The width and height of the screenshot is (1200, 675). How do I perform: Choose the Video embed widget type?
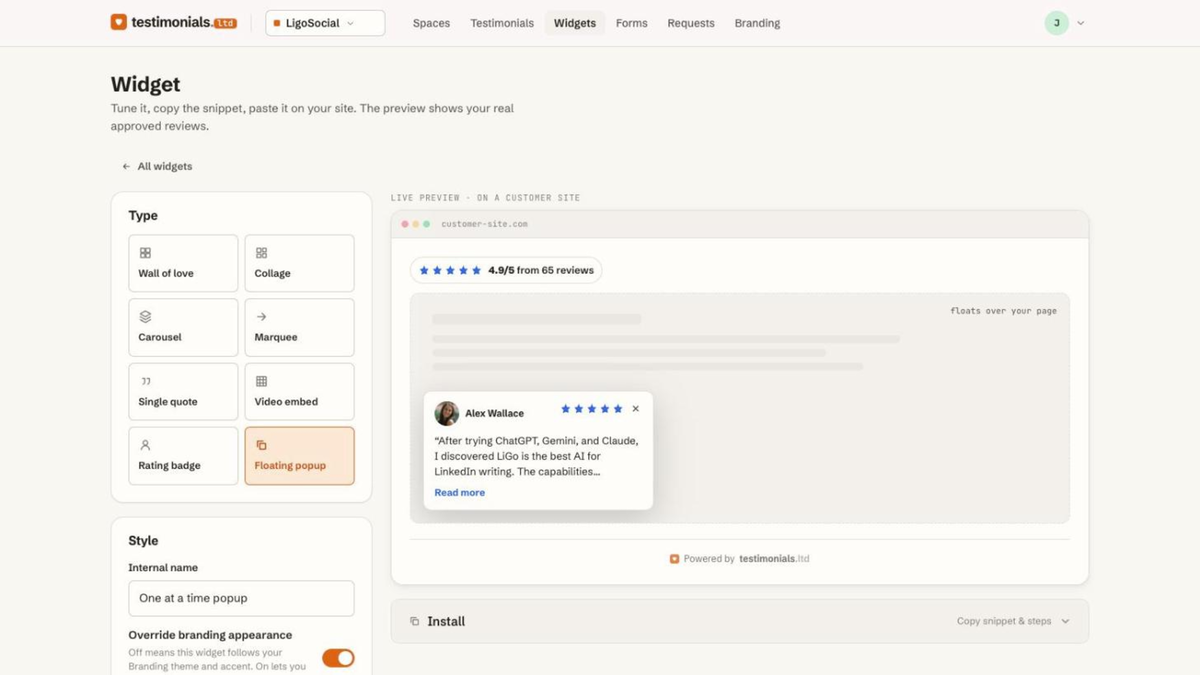pyautogui.click(x=299, y=391)
